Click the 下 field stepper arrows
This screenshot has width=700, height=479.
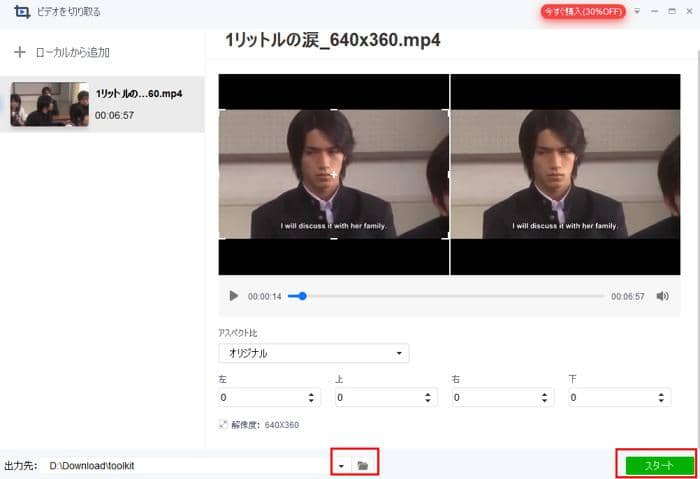(661, 397)
